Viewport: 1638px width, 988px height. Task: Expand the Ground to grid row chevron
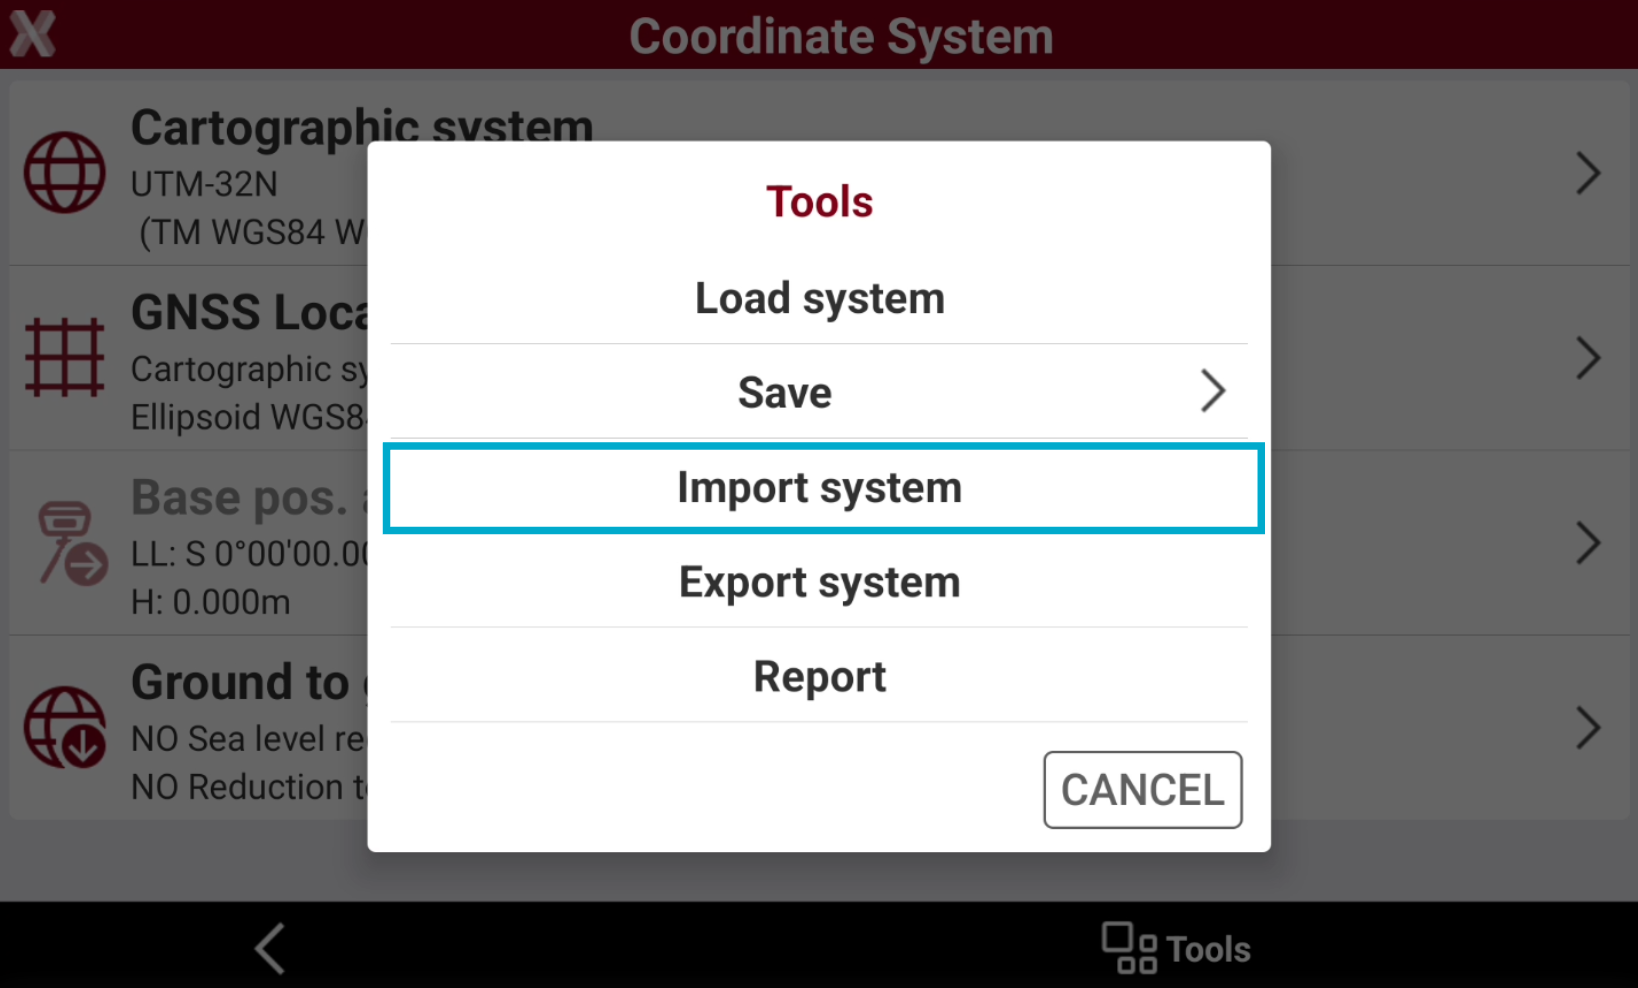pyautogui.click(x=1588, y=727)
